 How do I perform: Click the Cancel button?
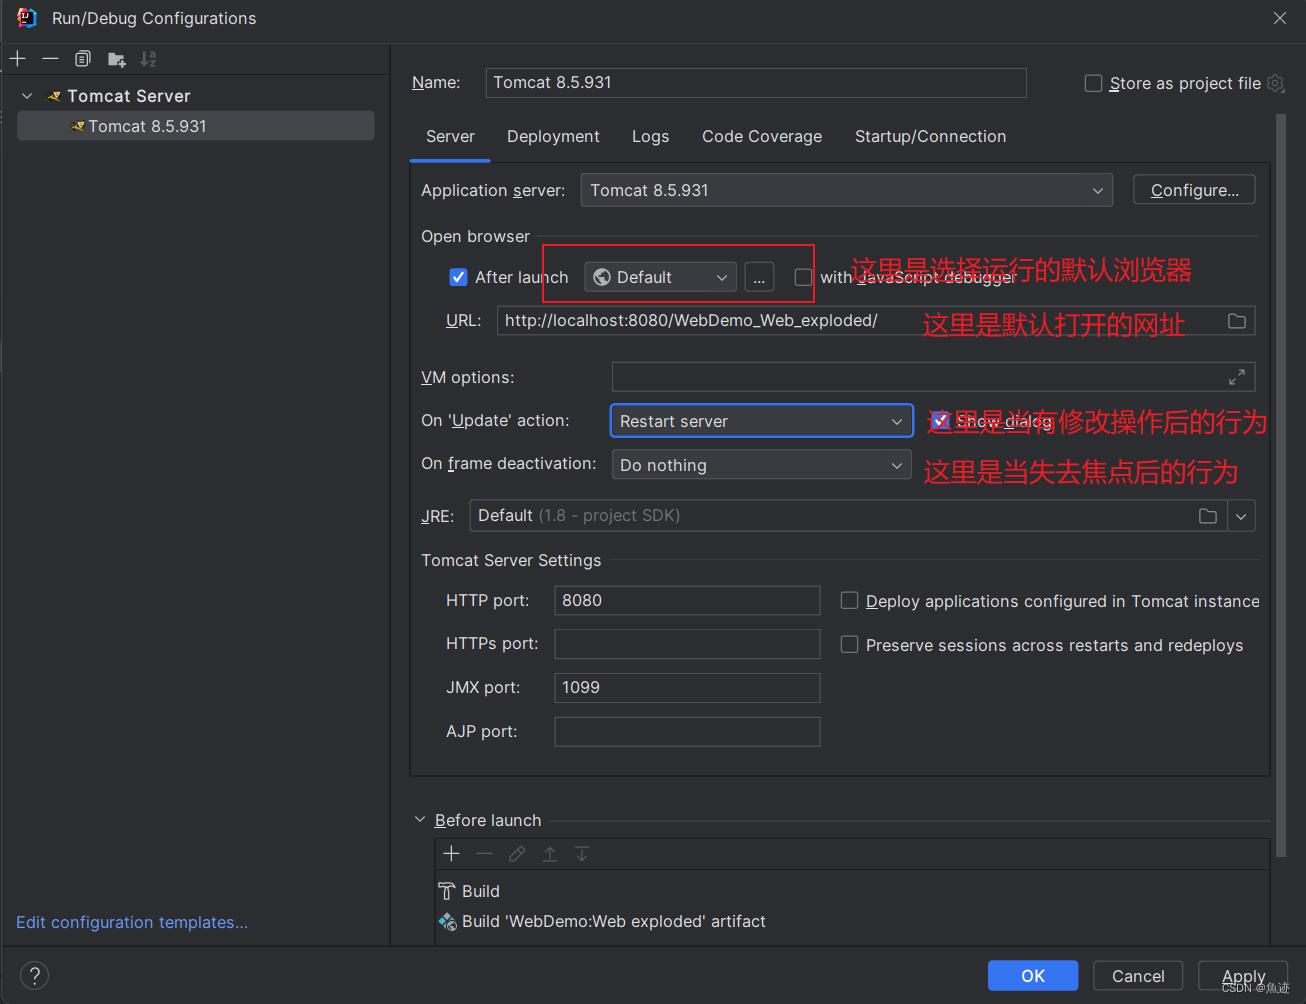click(1138, 976)
